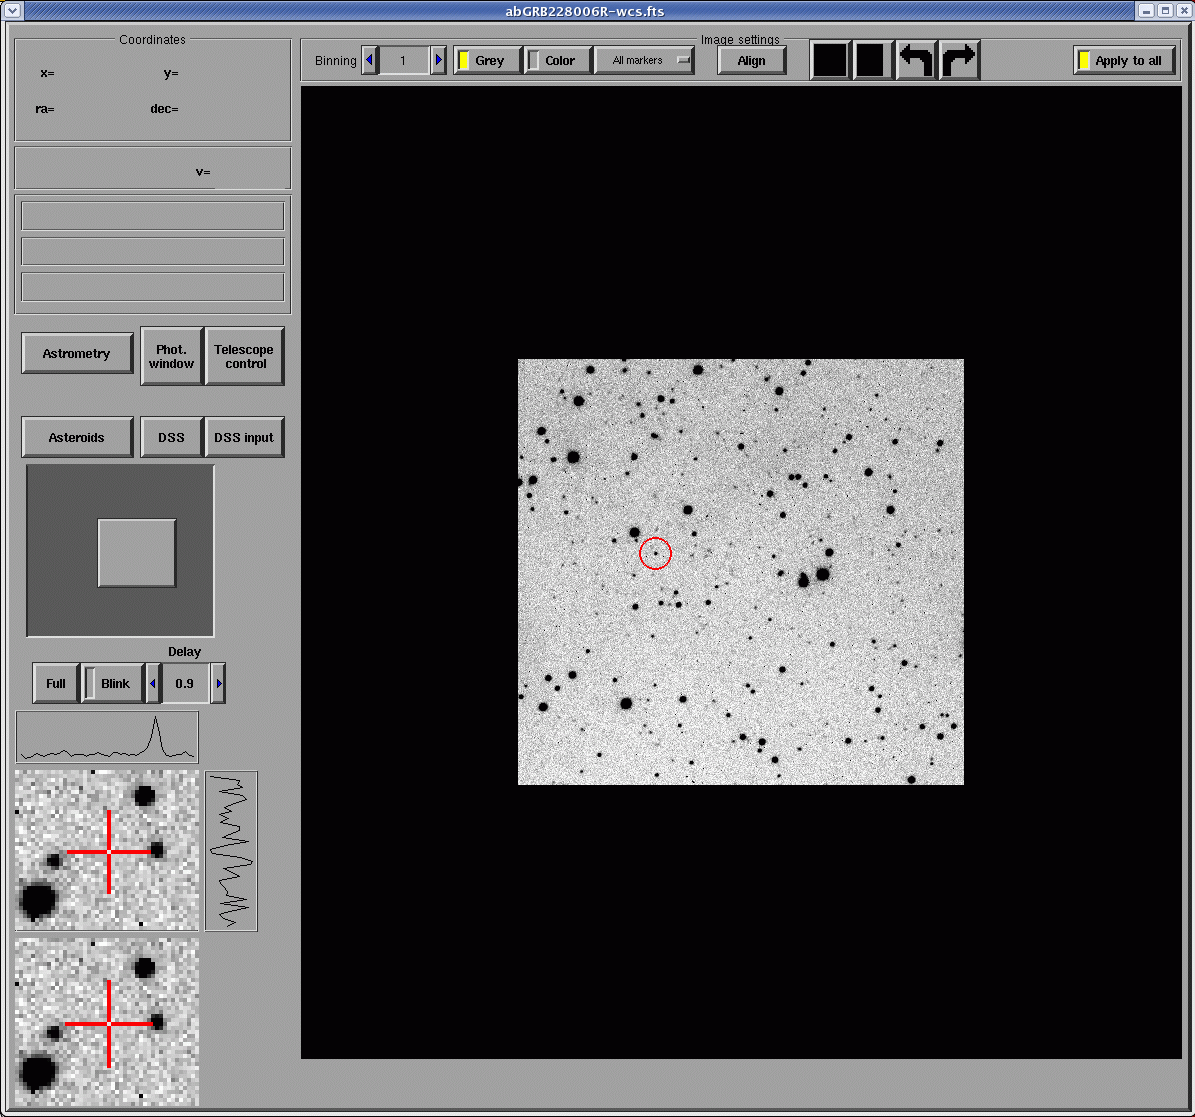Toggle Blink mode
Screen dimensions: 1195x1117
[112, 683]
